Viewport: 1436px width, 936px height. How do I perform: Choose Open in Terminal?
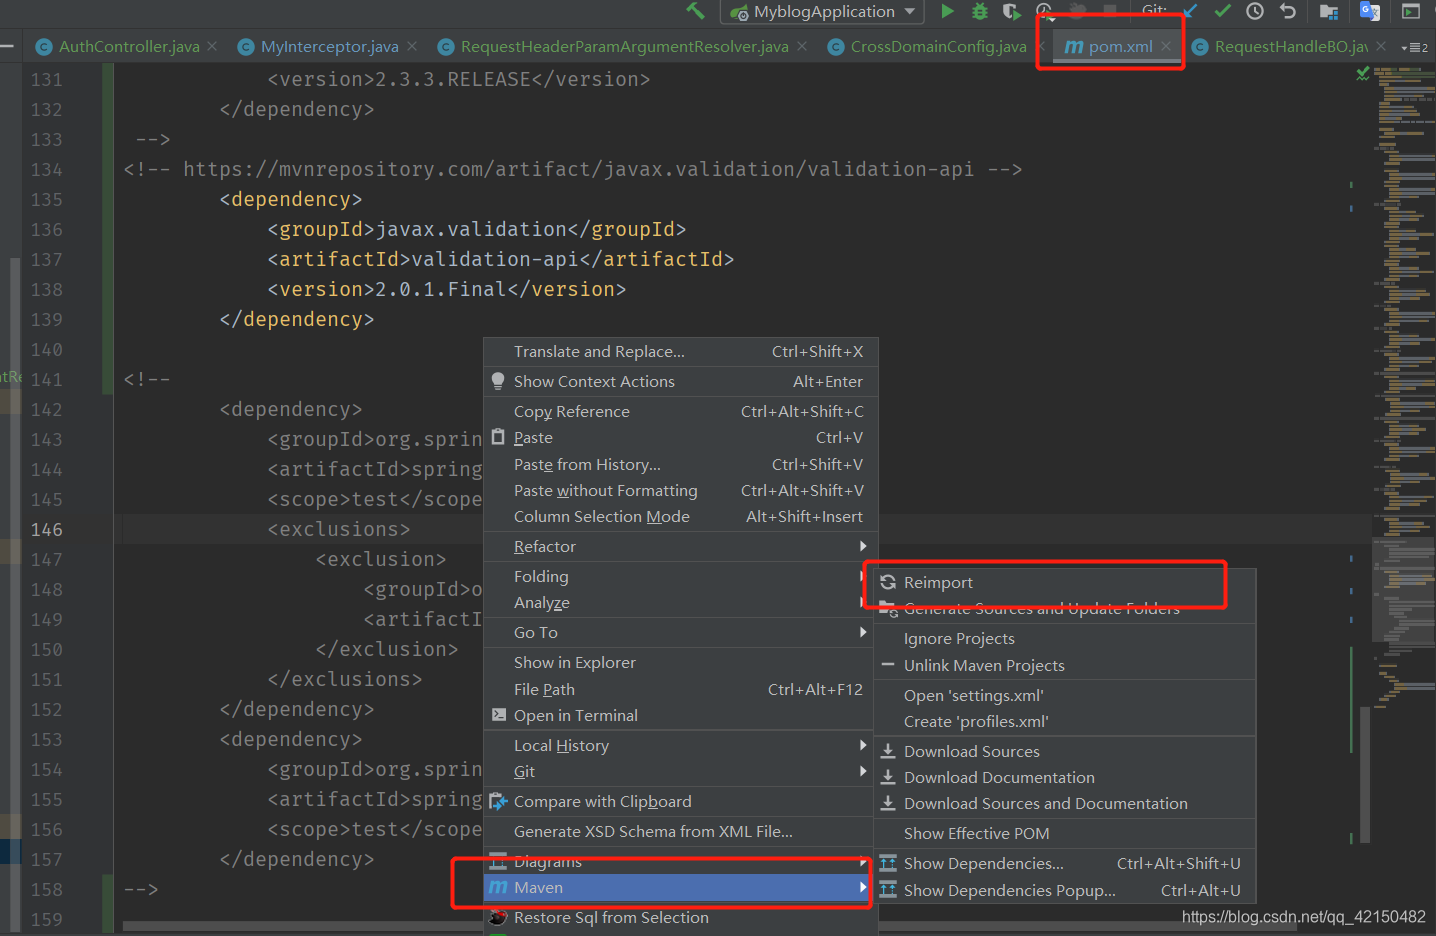(680, 716)
